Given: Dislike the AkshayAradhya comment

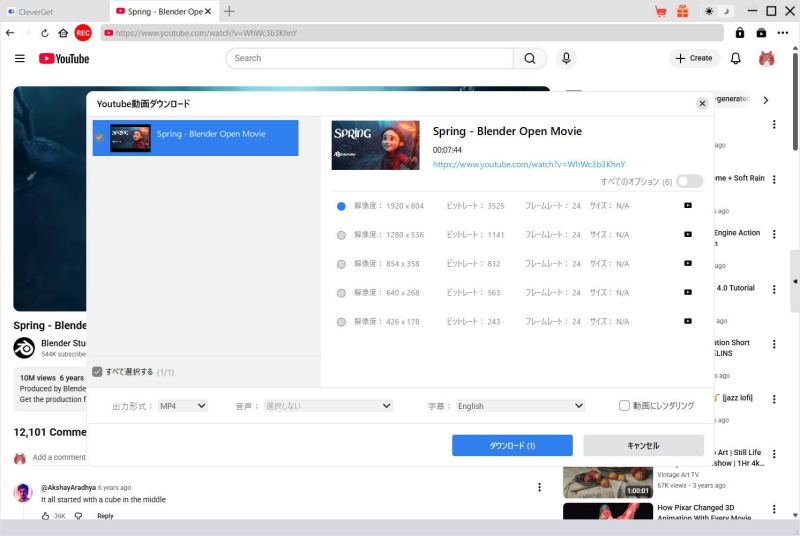Looking at the screenshot, I should [78, 516].
